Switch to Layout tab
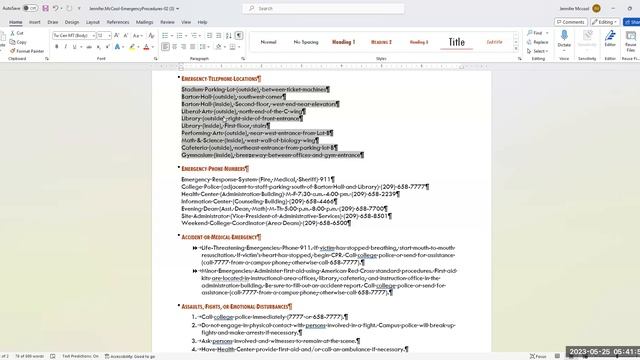Image resolution: width=640 pixels, height=360 pixels. (93, 22)
